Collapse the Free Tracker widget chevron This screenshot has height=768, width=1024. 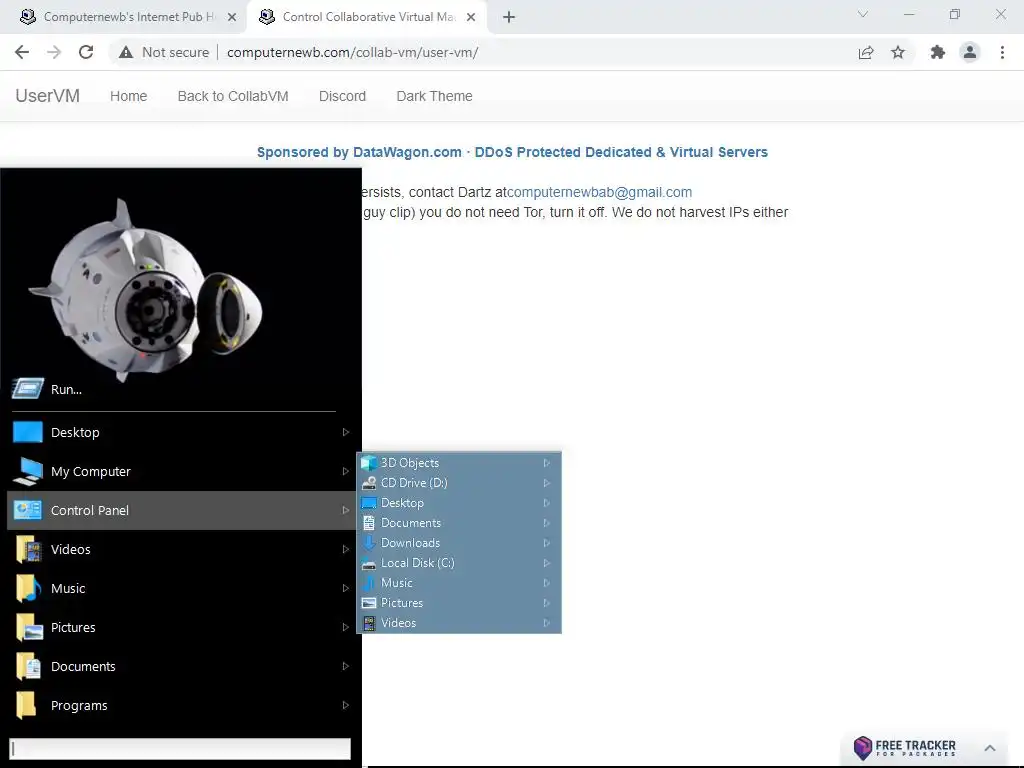click(x=990, y=748)
